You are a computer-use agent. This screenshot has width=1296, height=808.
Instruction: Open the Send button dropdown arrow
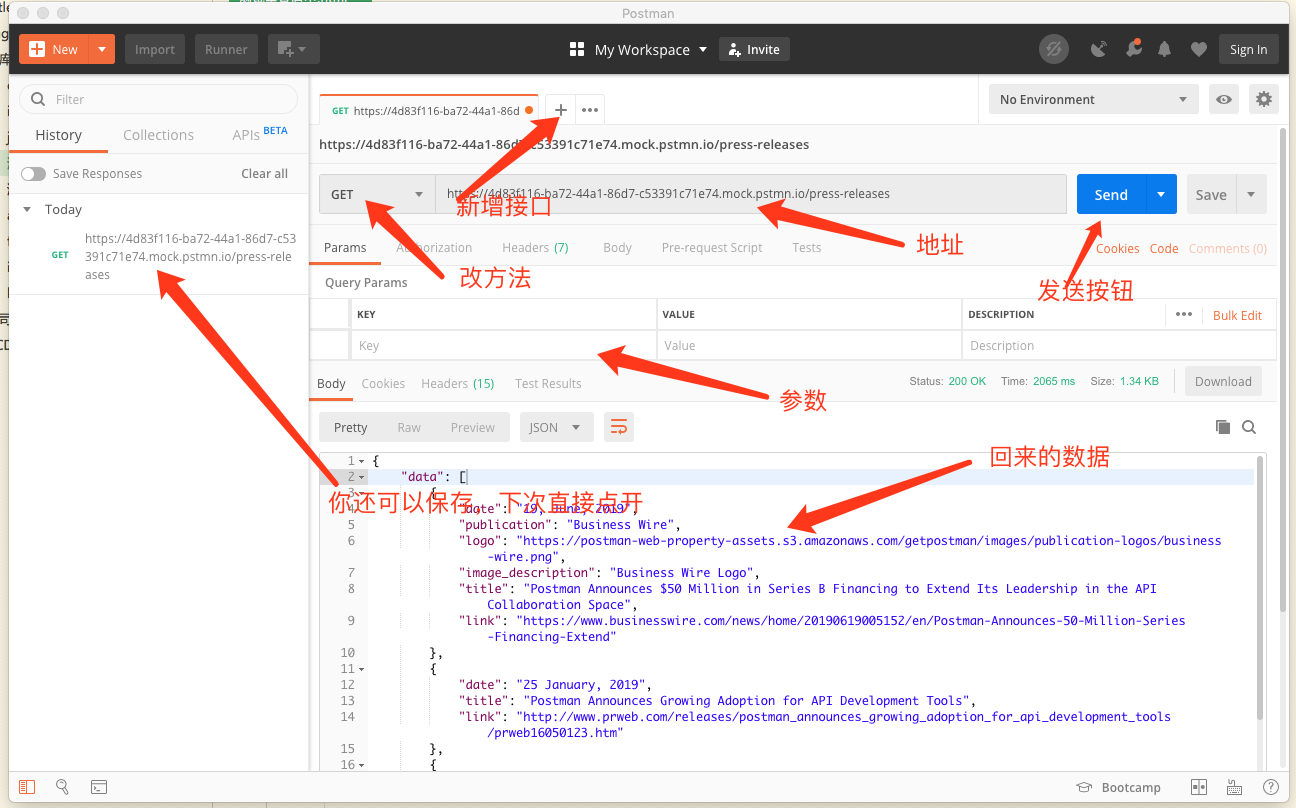click(x=1161, y=194)
